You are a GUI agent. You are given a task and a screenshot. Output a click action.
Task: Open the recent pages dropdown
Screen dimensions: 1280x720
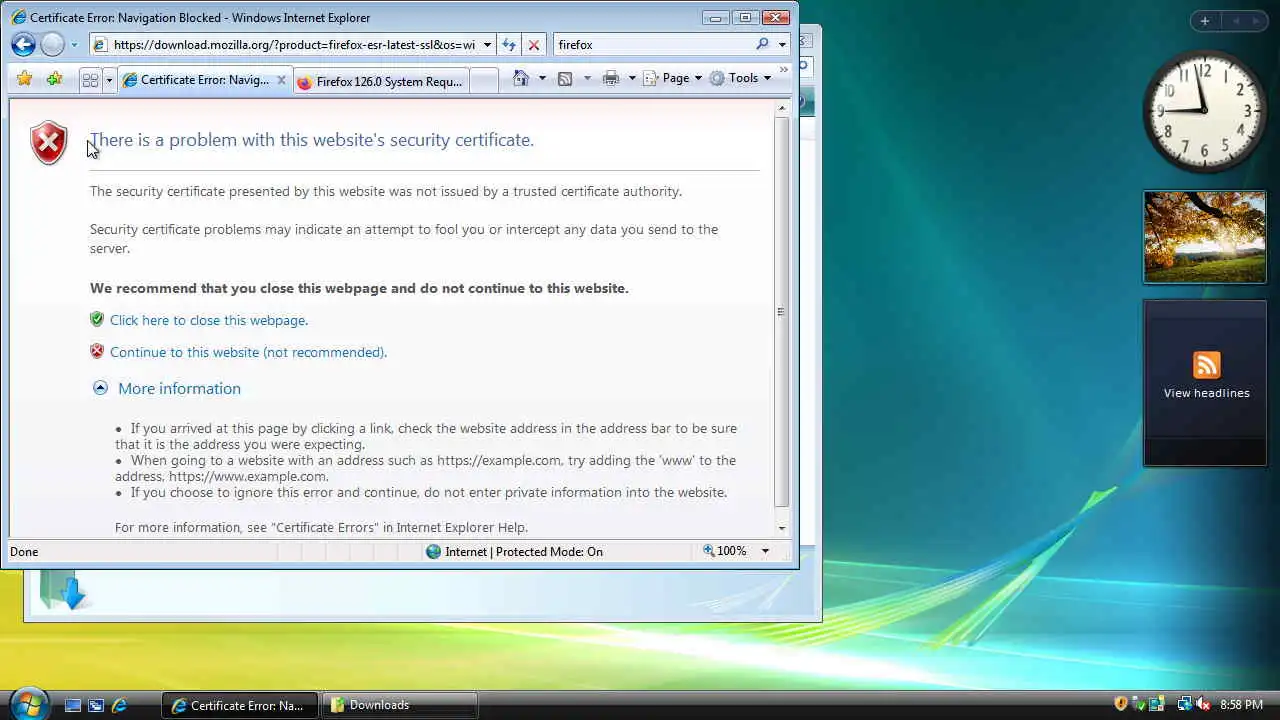coord(73,45)
